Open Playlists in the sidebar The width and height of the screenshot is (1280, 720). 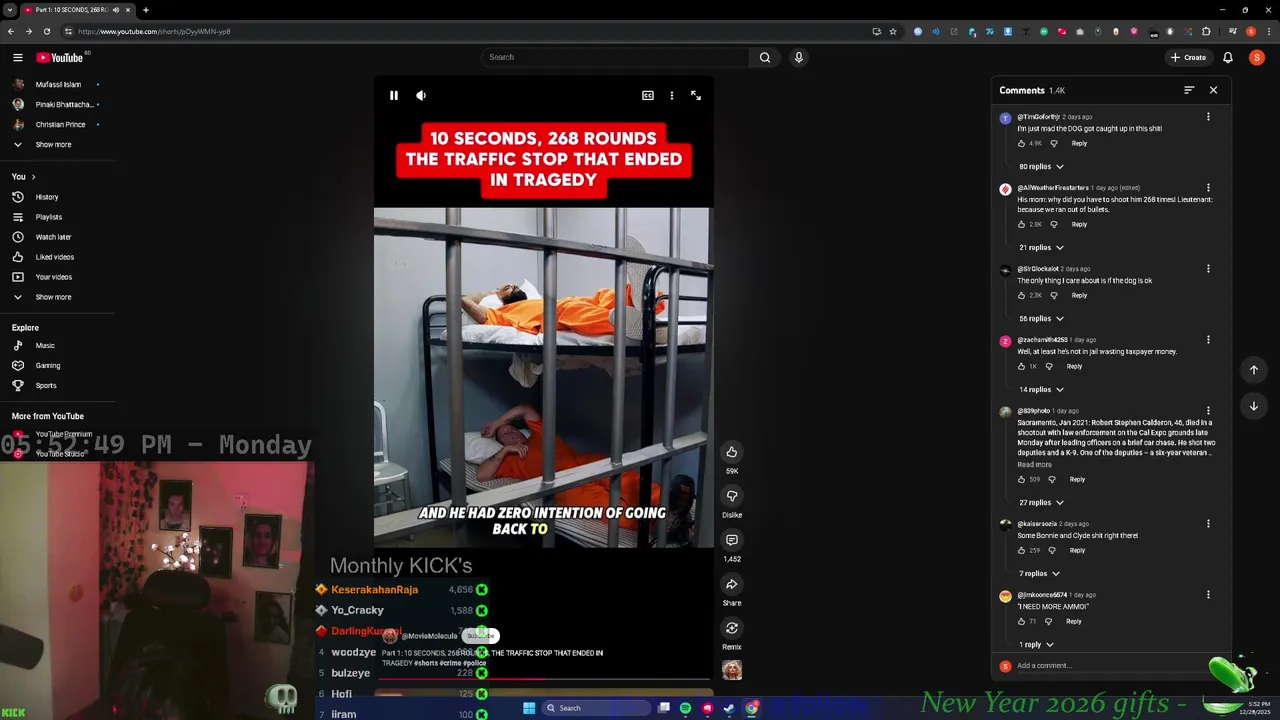point(48,217)
